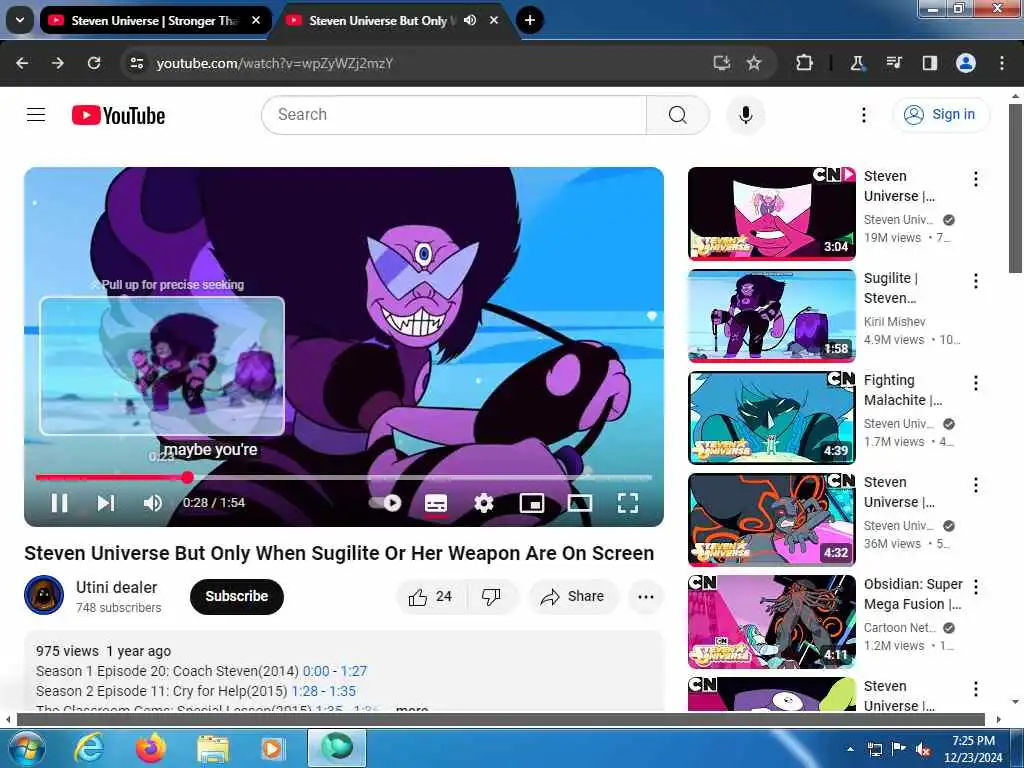Bookmark this page star
This screenshot has width=1024, height=768.
[754, 63]
